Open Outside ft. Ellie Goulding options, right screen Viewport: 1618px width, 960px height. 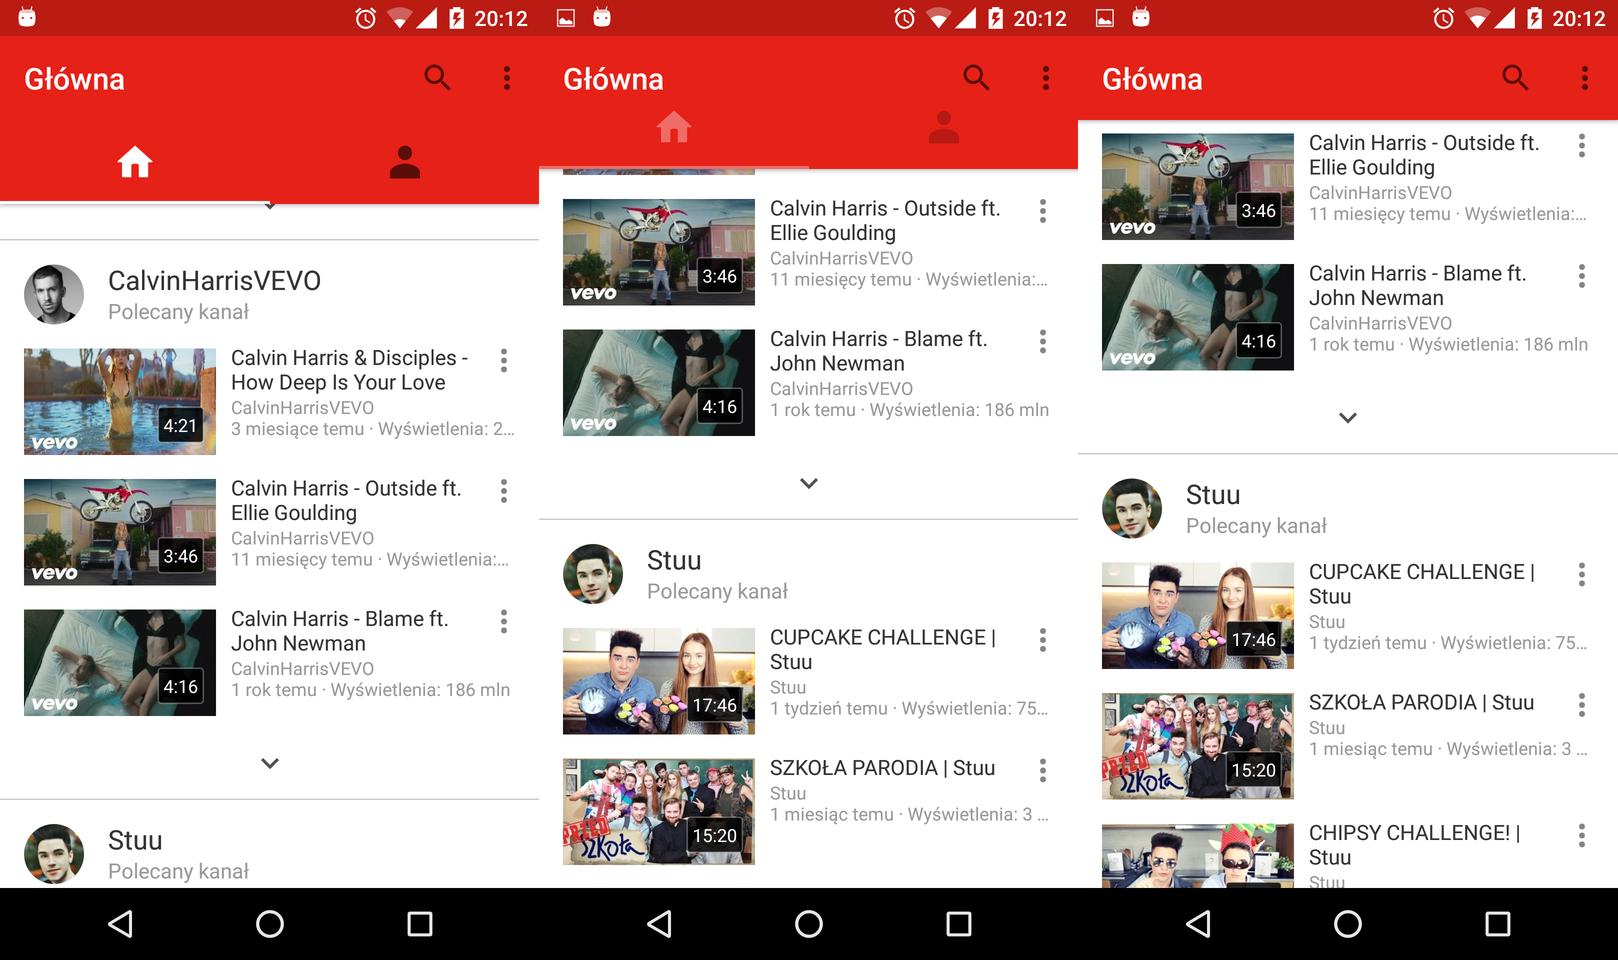click(x=1582, y=145)
